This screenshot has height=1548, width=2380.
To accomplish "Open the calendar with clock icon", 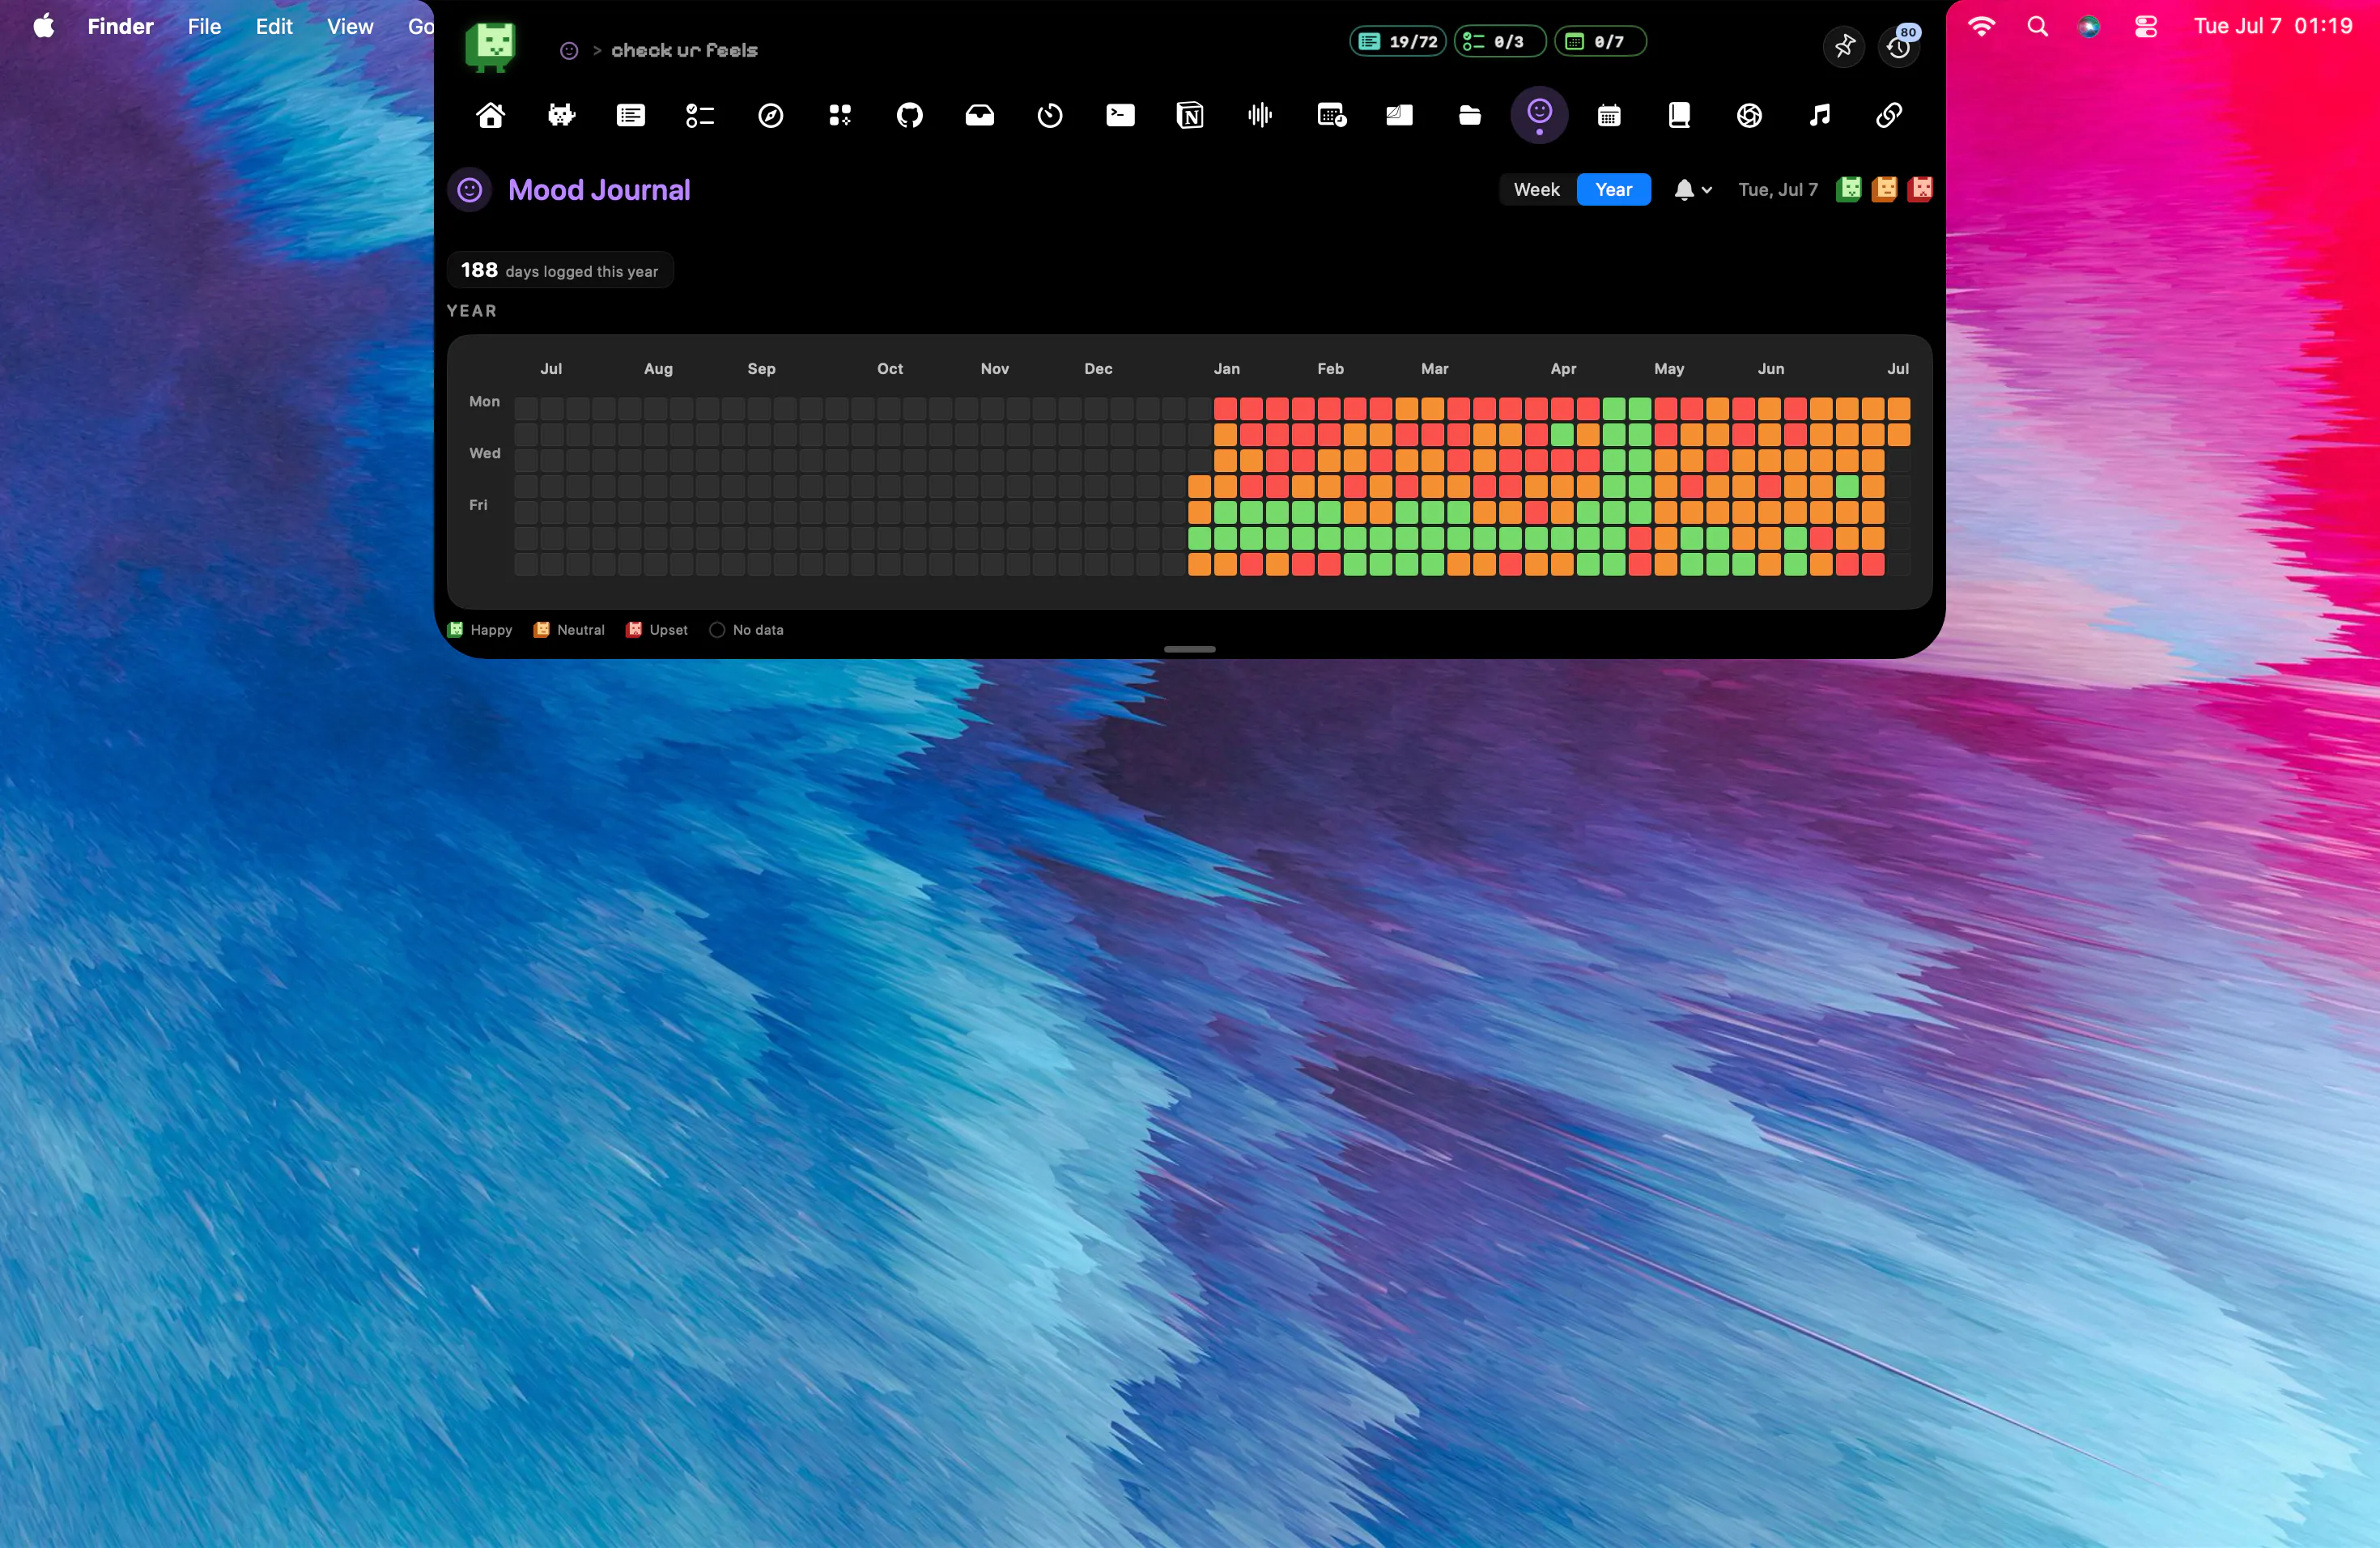I will 1331,115.
